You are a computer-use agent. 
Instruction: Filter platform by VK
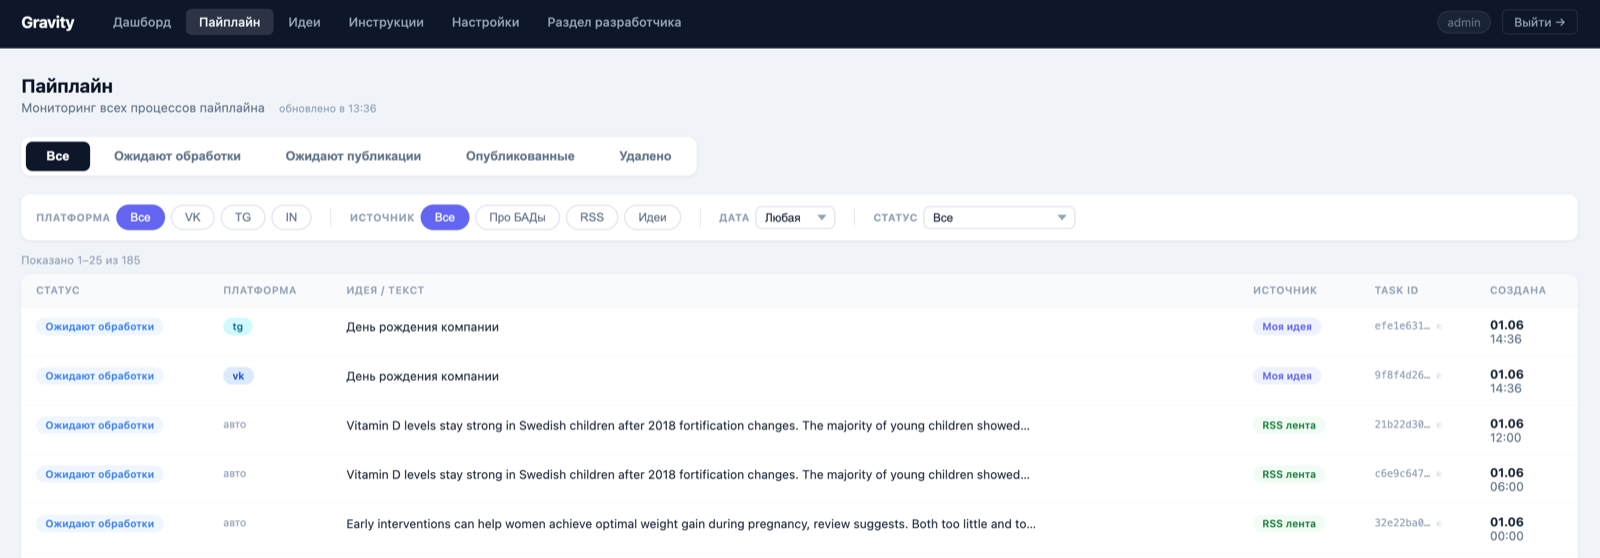click(193, 217)
